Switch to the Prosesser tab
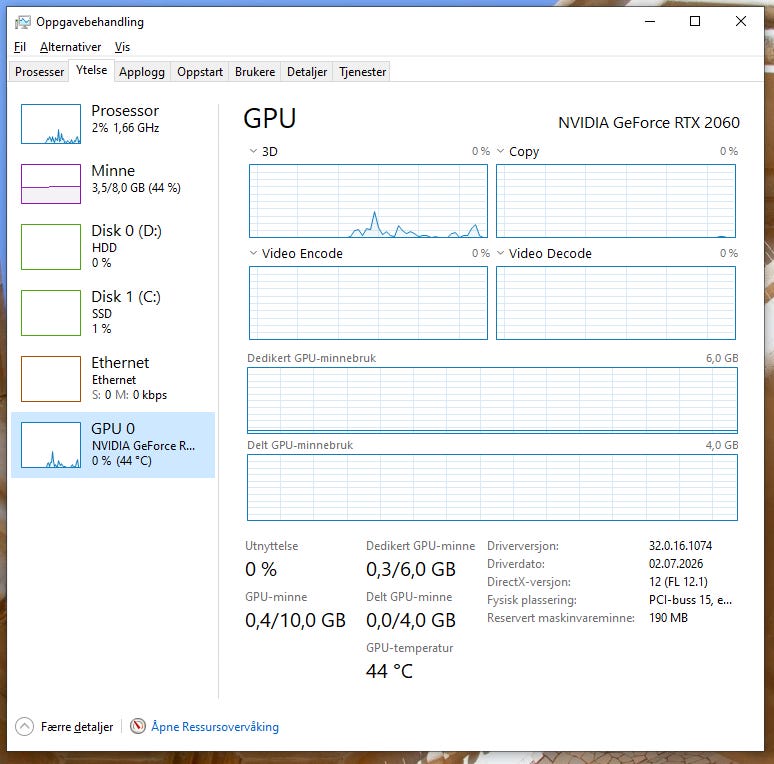The image size is (774, 764). 39,72
